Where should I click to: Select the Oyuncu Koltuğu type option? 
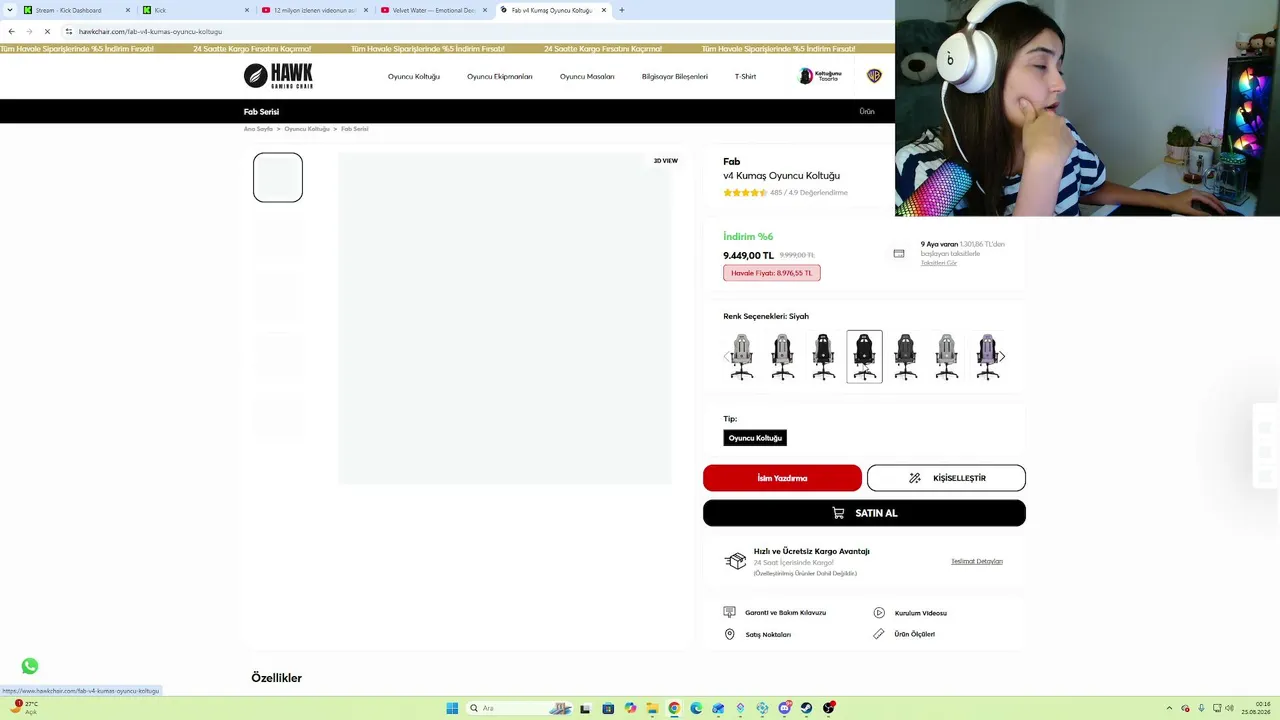pyautogui.click(x=755, y=438)
